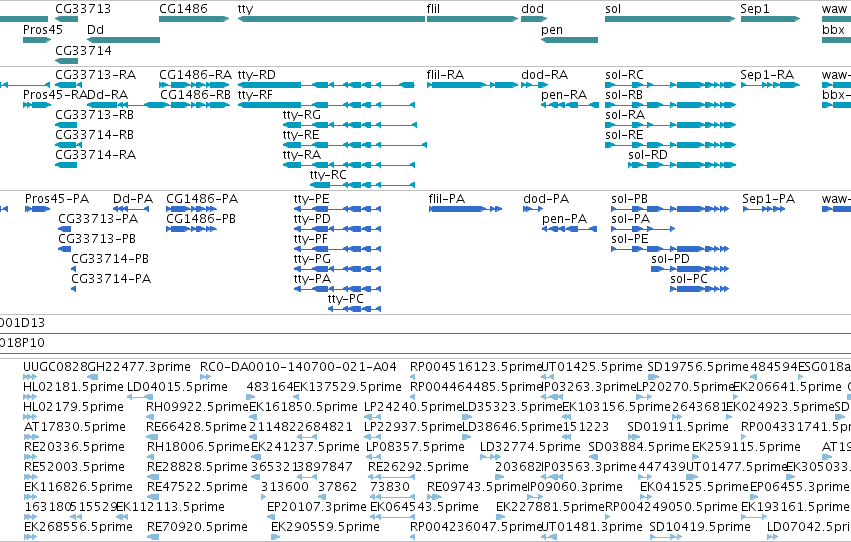The image size is (851, 542).
Task: Click the tty-RG transcript glyph
Action: click(x=350, y=125)
